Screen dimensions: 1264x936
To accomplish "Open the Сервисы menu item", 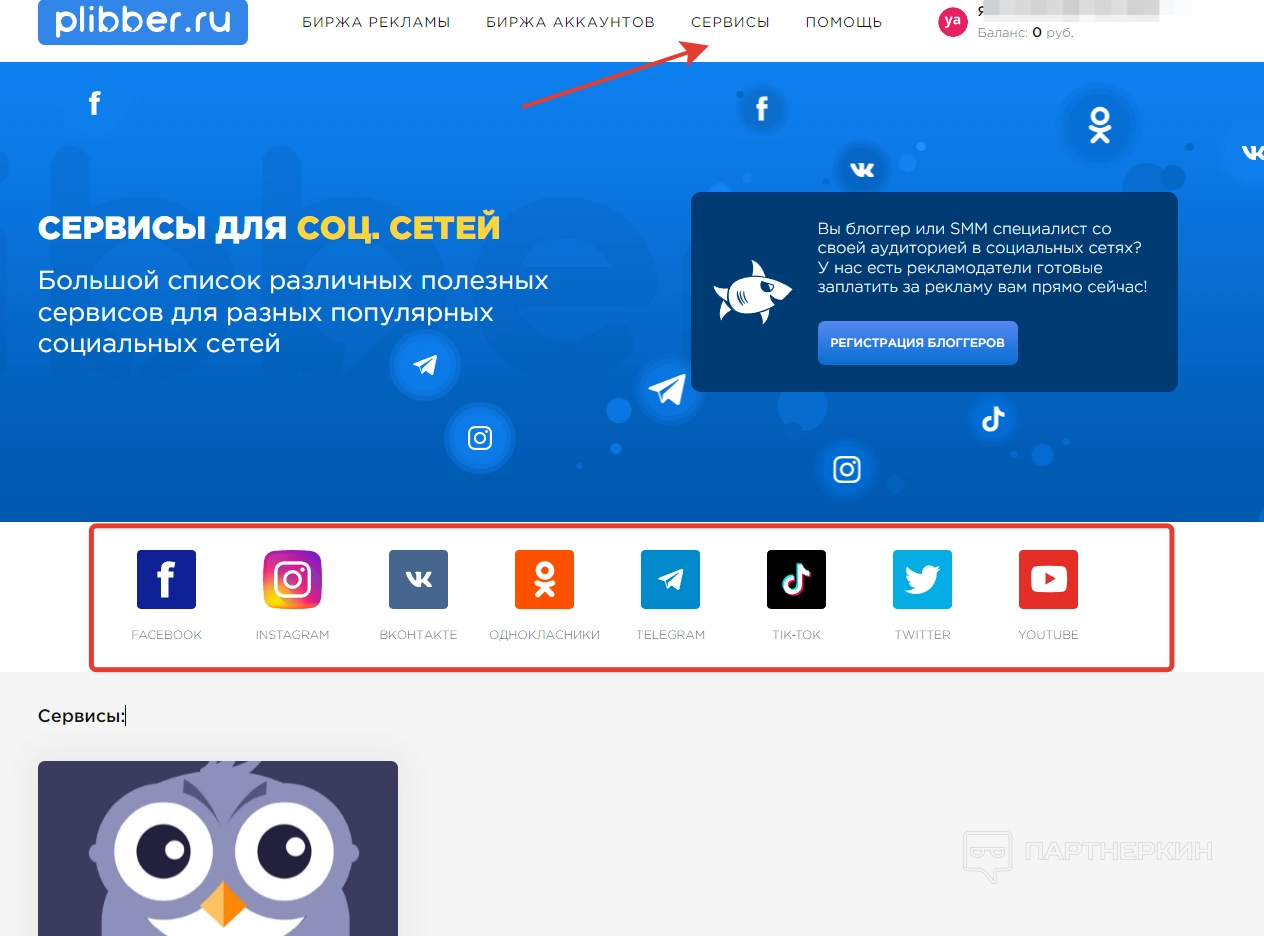I will coord(730,22).
